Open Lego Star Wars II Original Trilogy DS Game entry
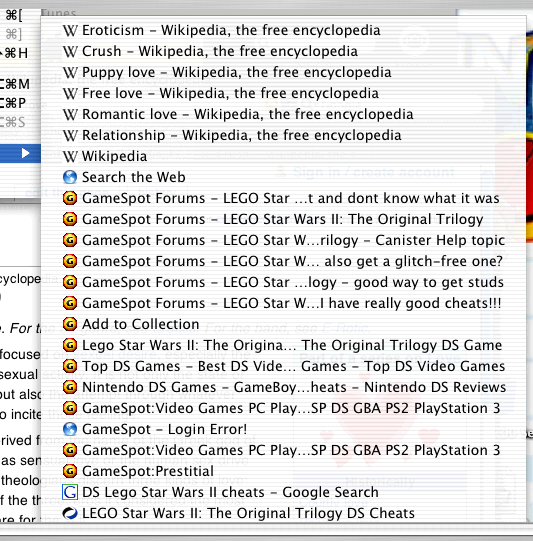The width and height of the screenshot is (533, 541). coord(284,345)
